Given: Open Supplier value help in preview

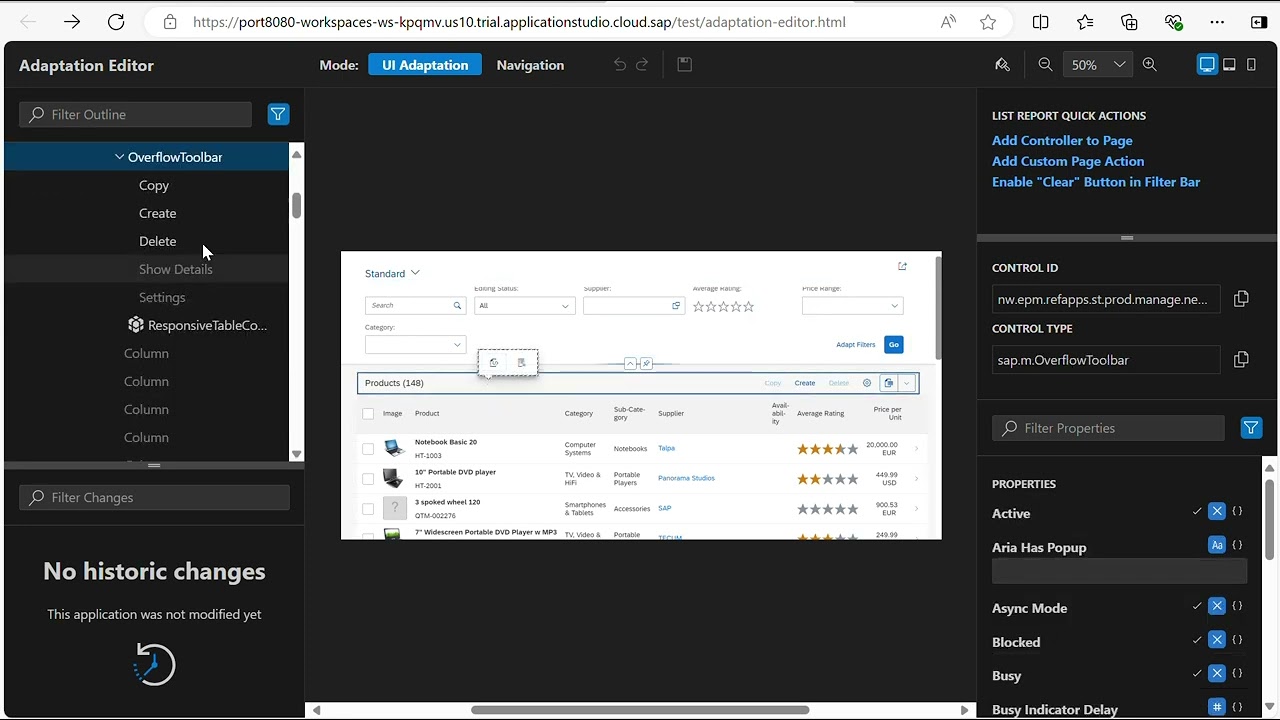Looking at the screenshot, I should coord(676,306).
